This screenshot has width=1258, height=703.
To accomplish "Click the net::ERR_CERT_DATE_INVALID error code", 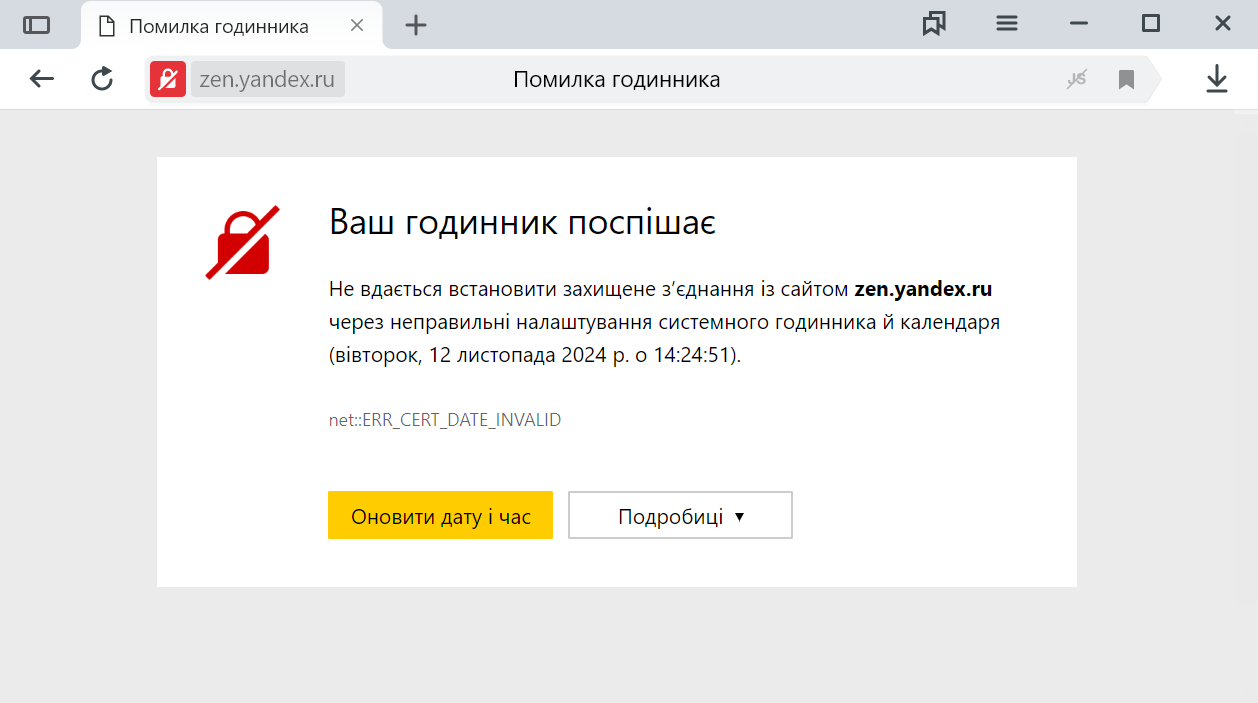I will [x=445, y=420].
